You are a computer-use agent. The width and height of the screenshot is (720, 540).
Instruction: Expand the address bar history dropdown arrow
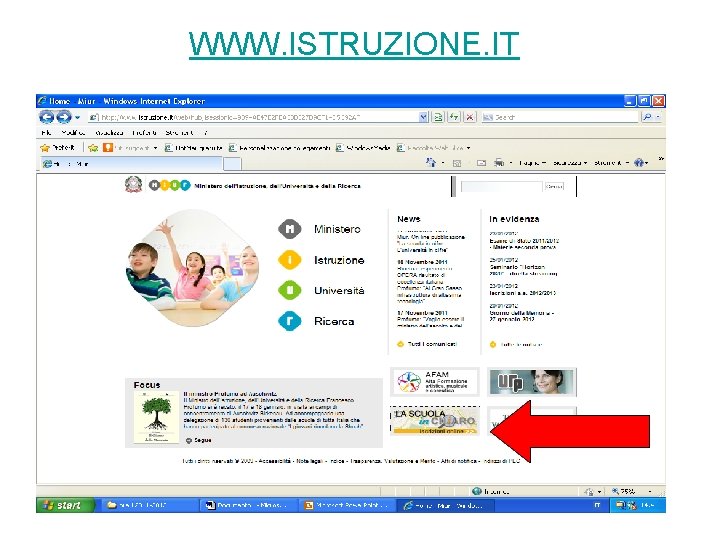(x=423, y=118)
